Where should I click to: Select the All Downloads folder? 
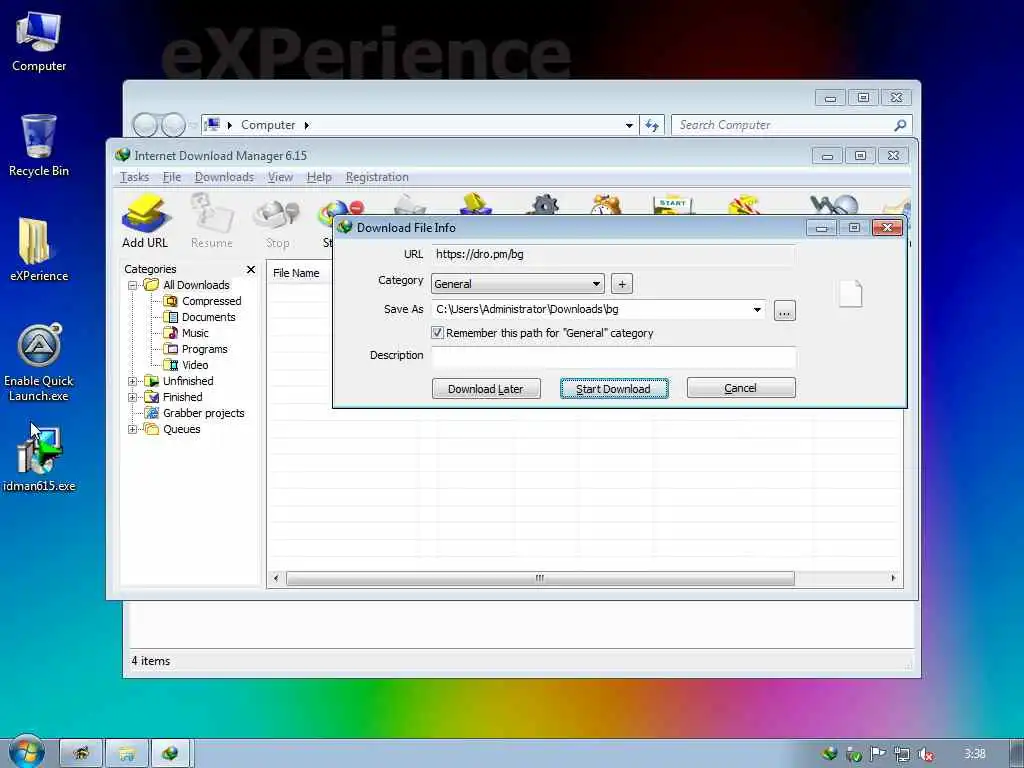196,285
